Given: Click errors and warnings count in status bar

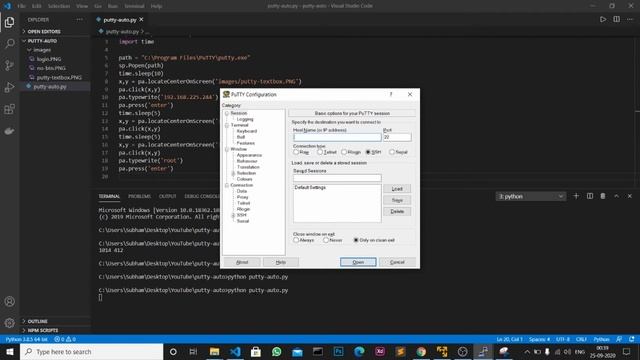Looking at the screenshot, I should pyautogui.click(x=65, y=339).
